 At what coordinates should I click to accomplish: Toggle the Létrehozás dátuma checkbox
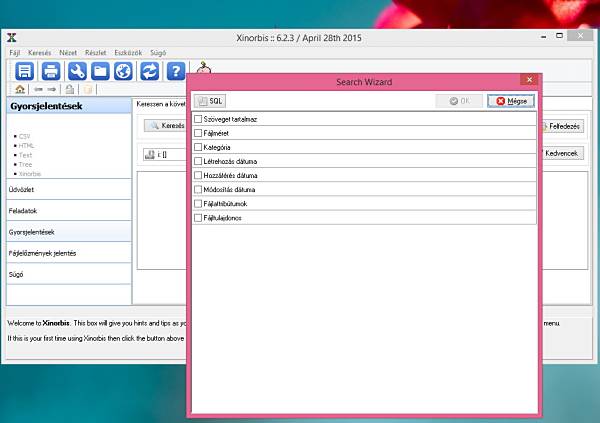tap(198, 161)
